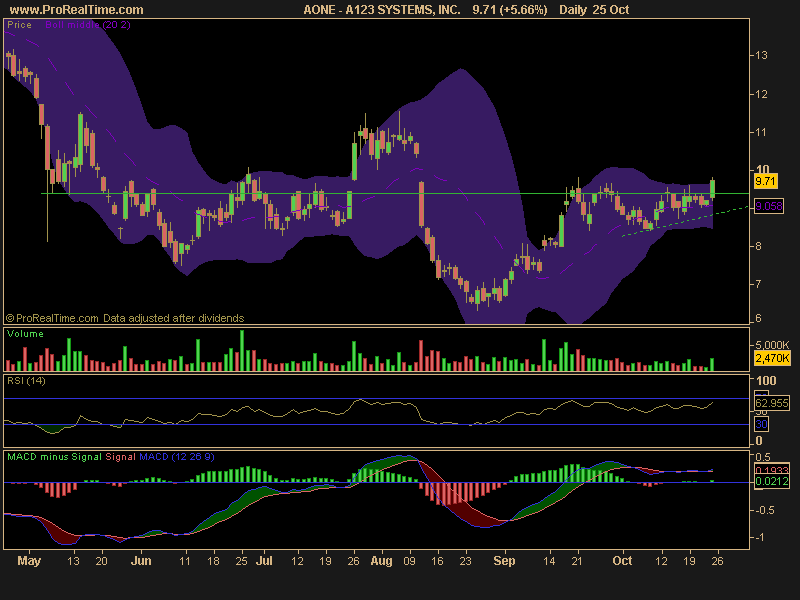Click the Jul label on time axis

(x=264, y=561)
